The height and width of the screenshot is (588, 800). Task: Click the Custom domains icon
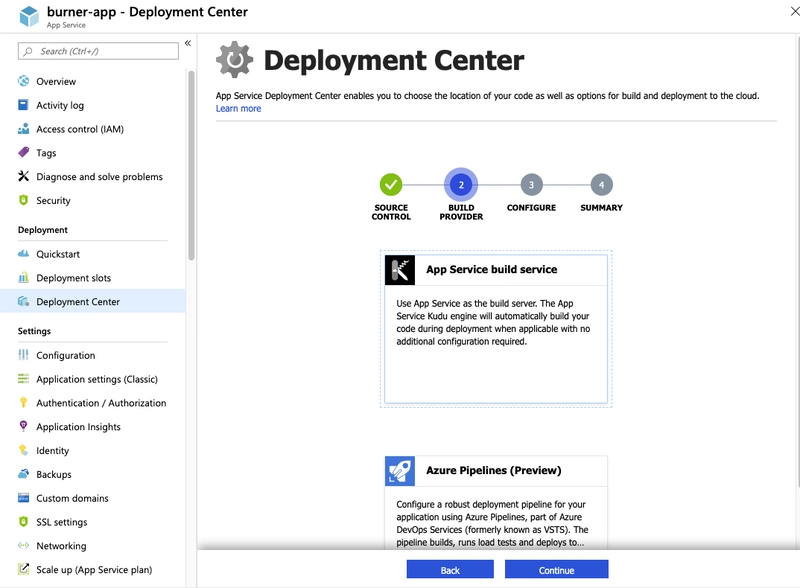click(x=23, y=498)
